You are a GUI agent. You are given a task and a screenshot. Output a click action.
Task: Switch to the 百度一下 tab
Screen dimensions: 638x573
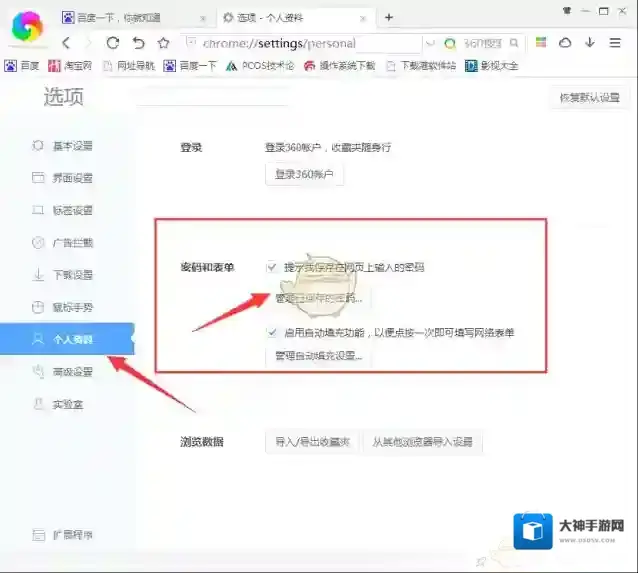134,17
